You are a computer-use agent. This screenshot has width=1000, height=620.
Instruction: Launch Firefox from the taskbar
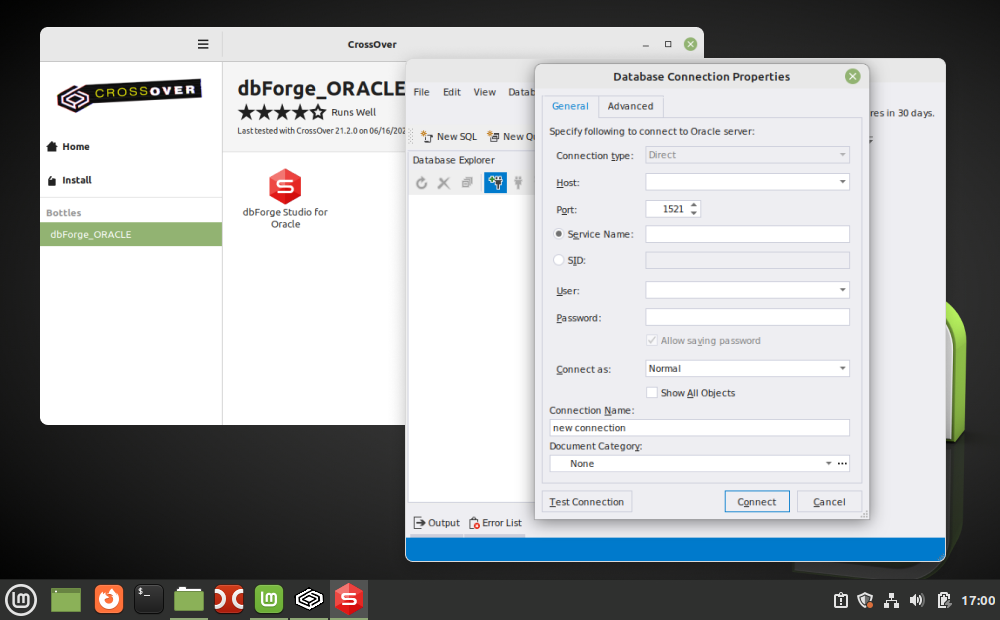108,600
